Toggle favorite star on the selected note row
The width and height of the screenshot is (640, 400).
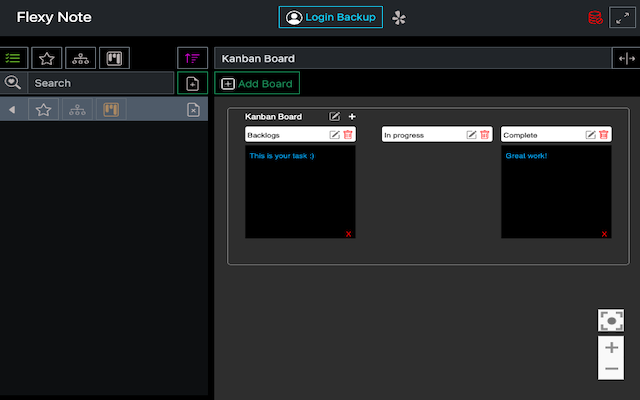(x=43, y=109)
